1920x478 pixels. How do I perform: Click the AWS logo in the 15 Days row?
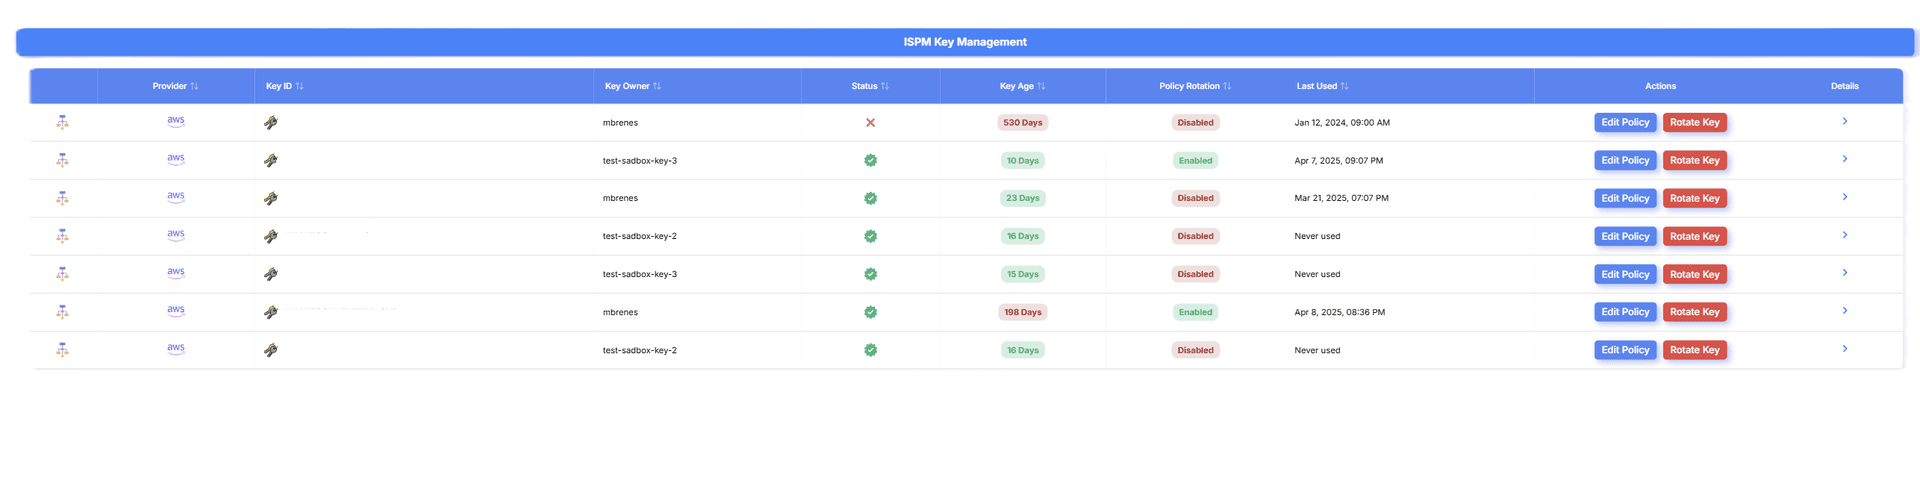coord(176,273)
